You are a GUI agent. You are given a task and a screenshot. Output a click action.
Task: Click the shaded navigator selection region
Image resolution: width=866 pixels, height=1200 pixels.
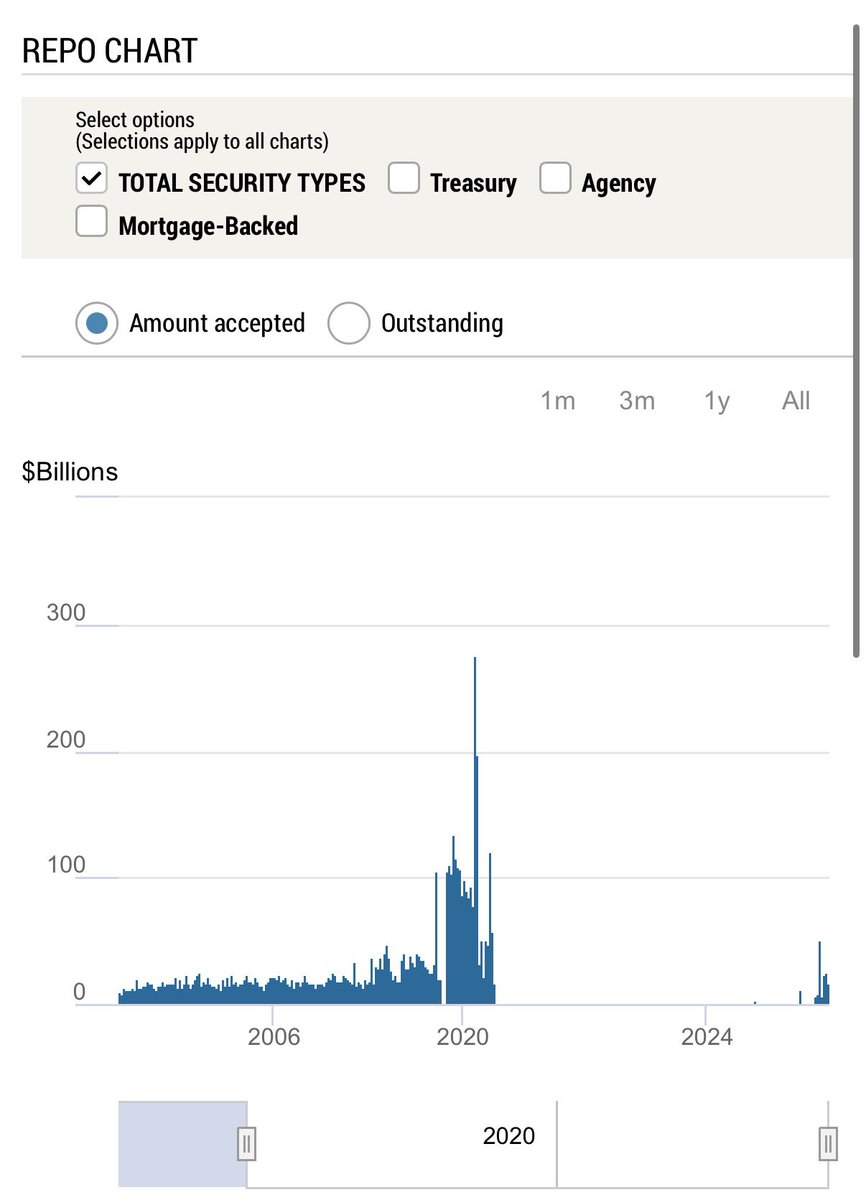(x=180, y=1142)
